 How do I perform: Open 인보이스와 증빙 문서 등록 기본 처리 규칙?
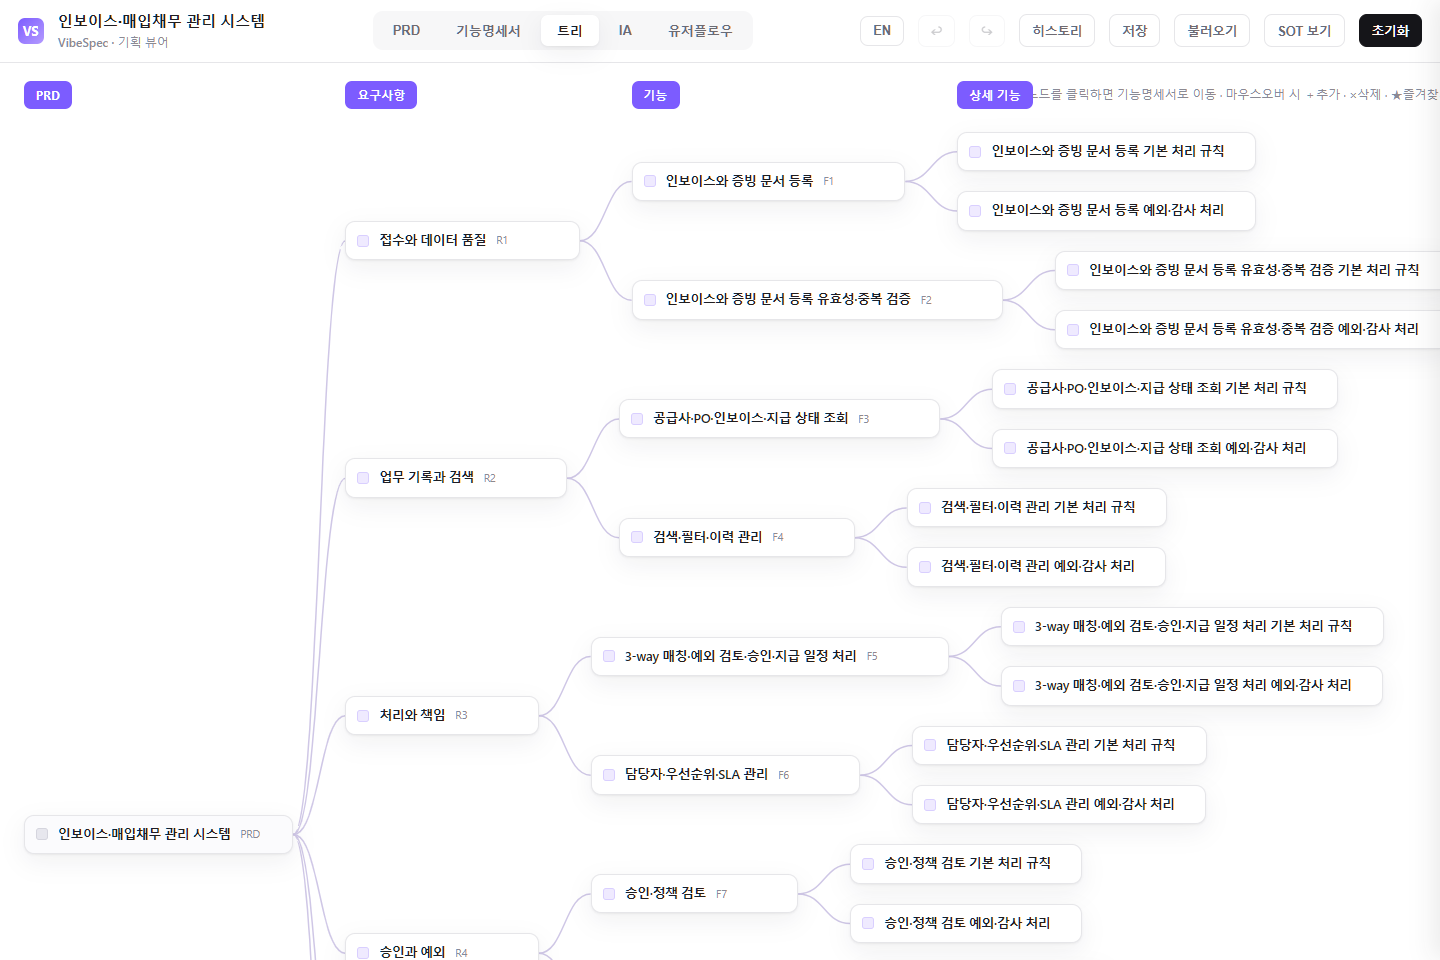pyautogui.click(x=1106, y=151)
